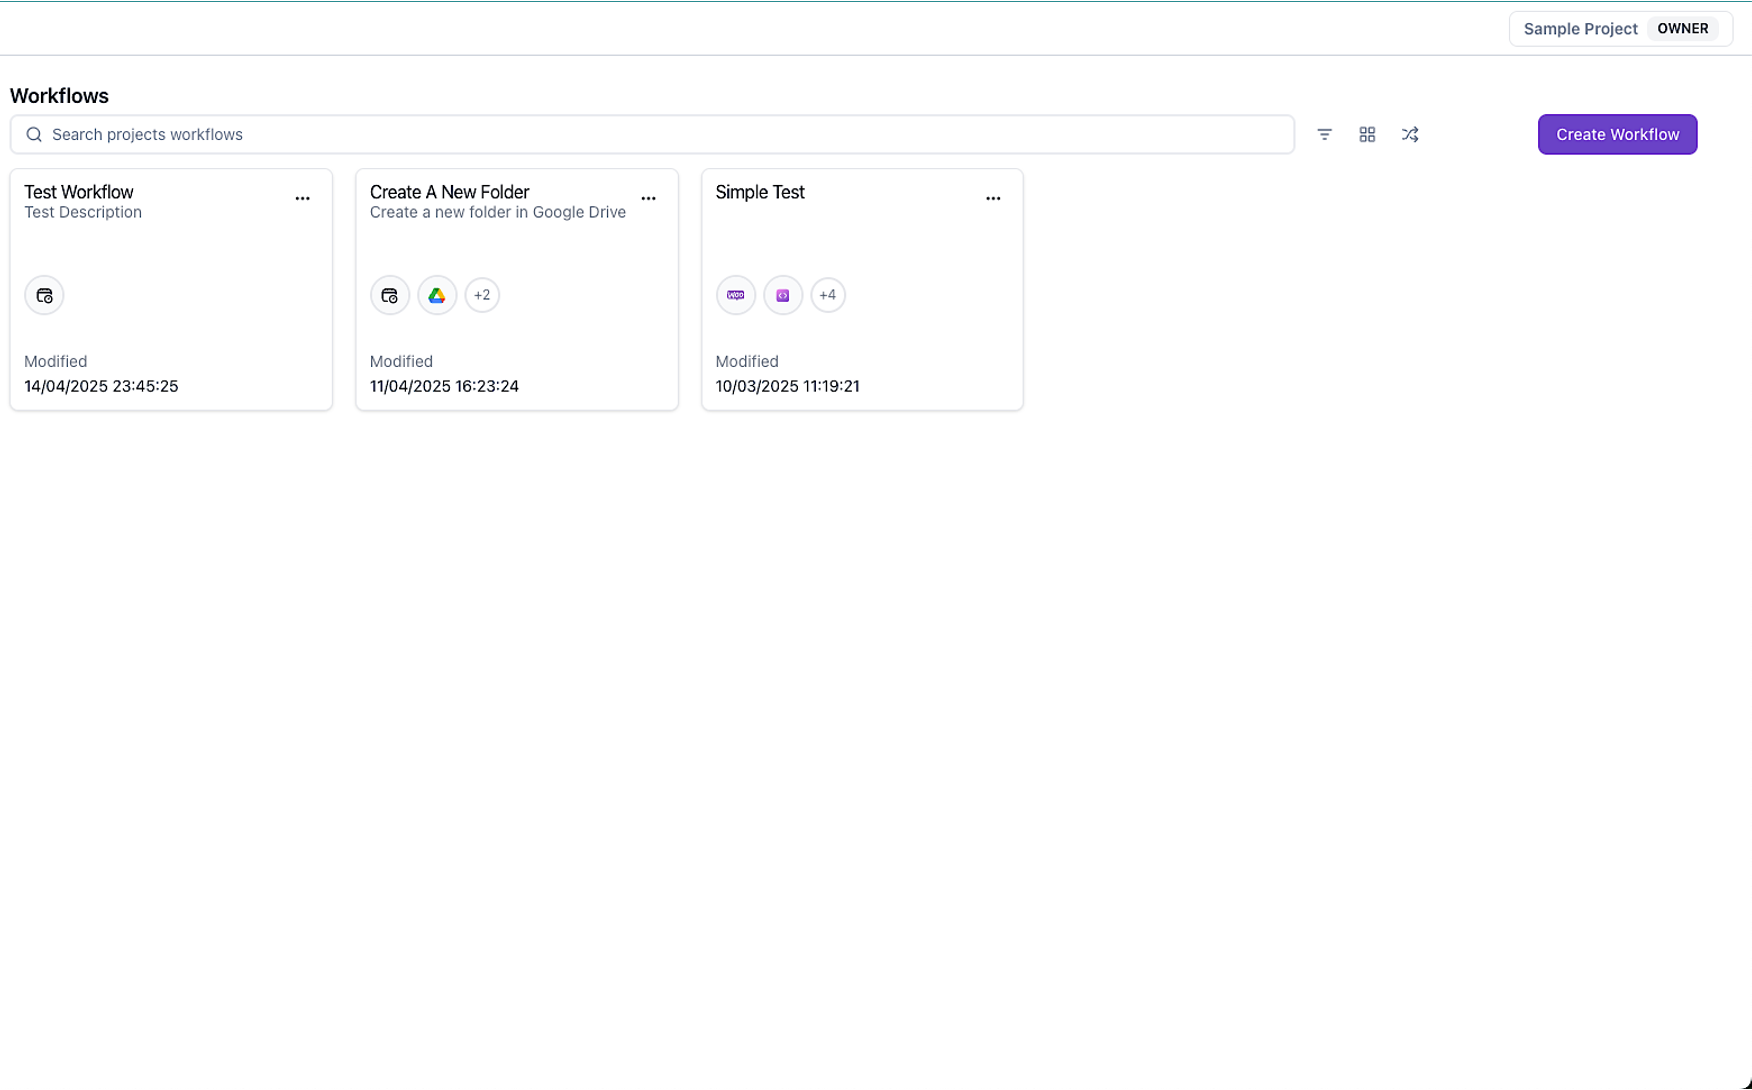Click the Create Workflow button
1752x1090 pixels.
click(x=1616, y=134)
